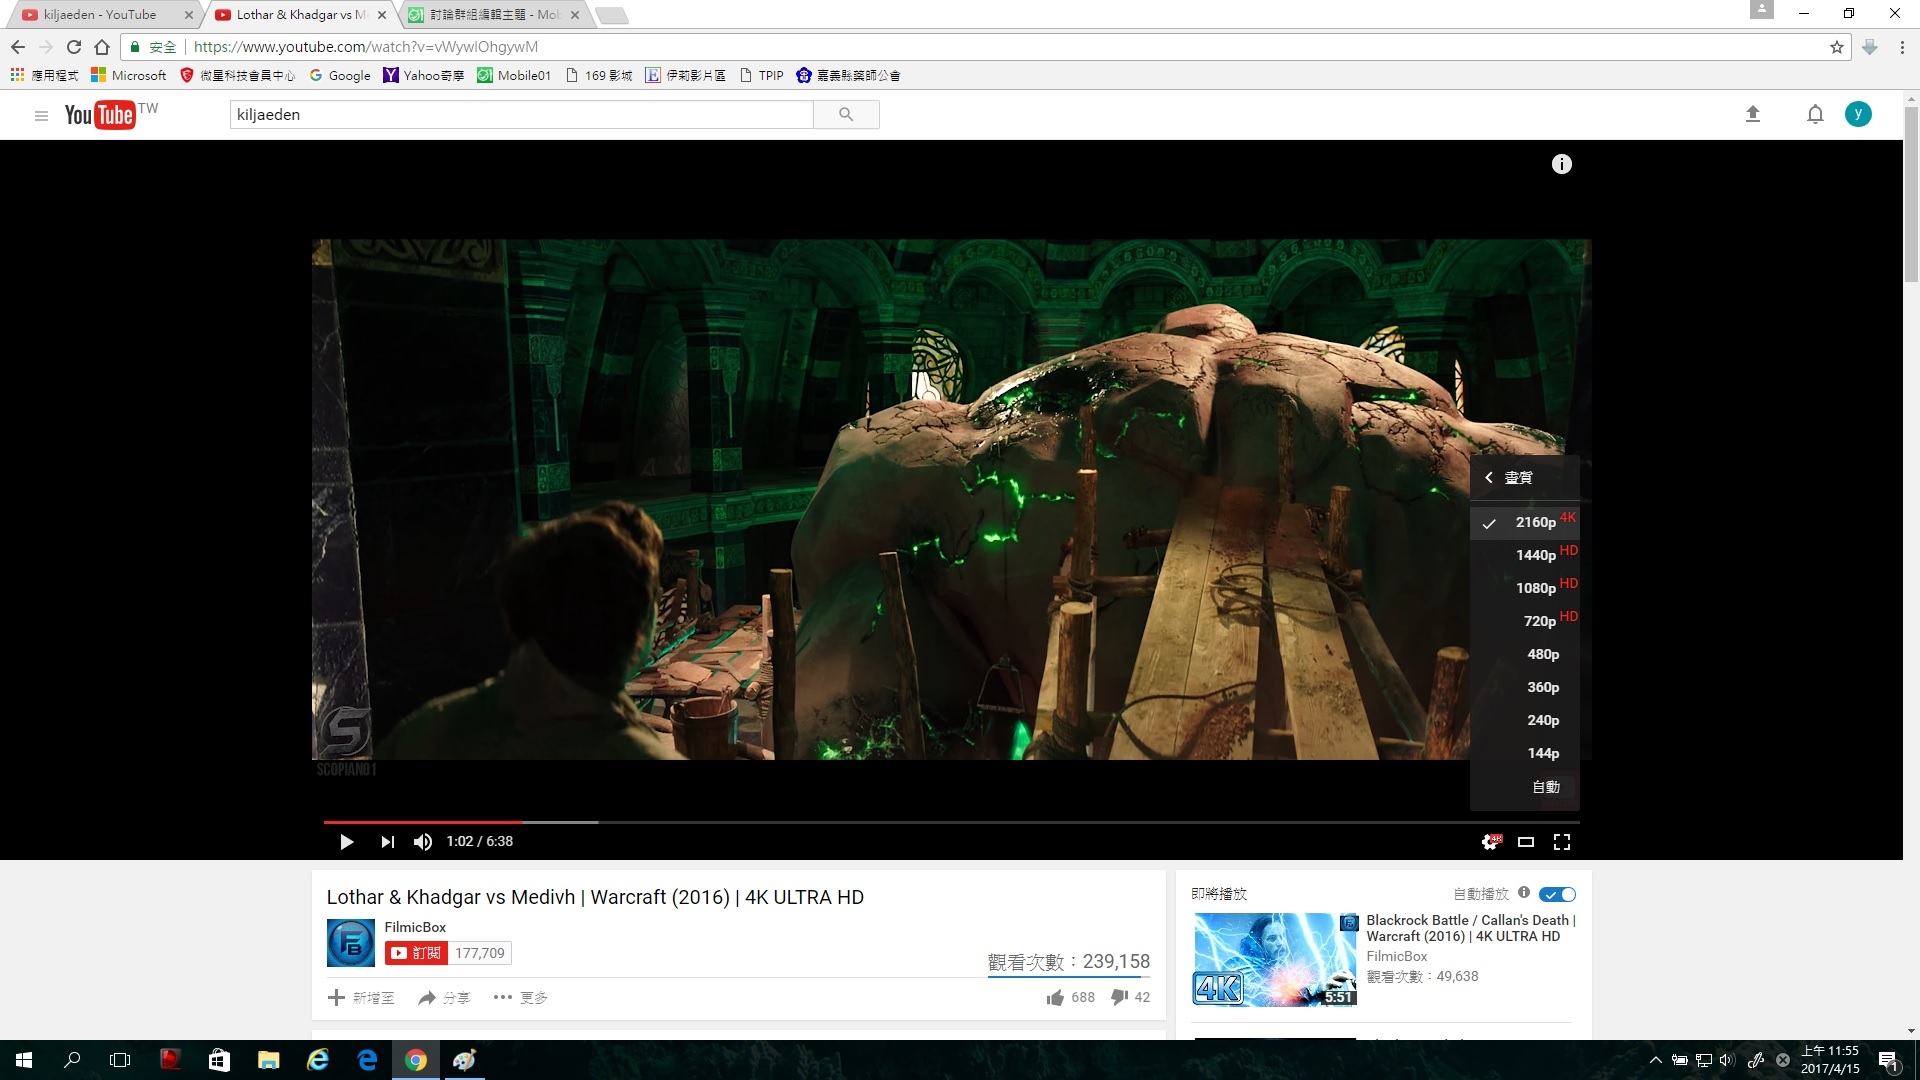Image resolution: width=1920 pixels, height=1080 pixels.
Task: Open the More actions menu
Action: click(520, 997)
